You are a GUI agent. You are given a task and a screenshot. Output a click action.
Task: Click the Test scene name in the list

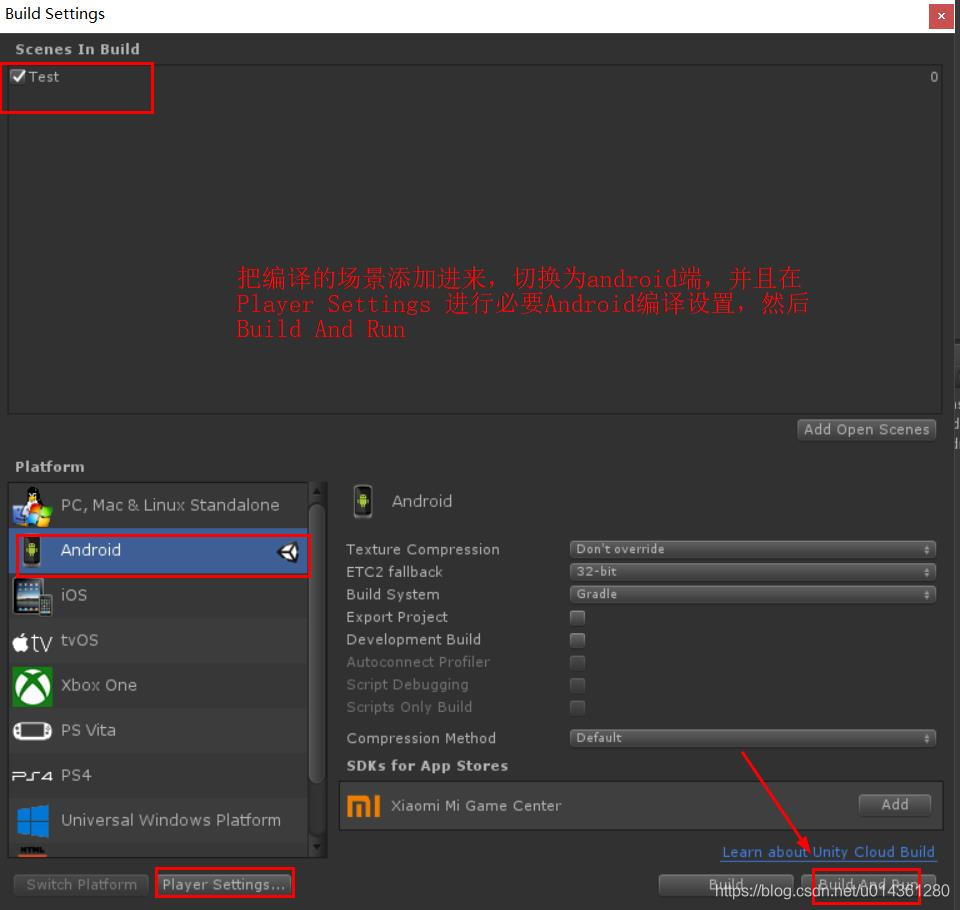43,77
